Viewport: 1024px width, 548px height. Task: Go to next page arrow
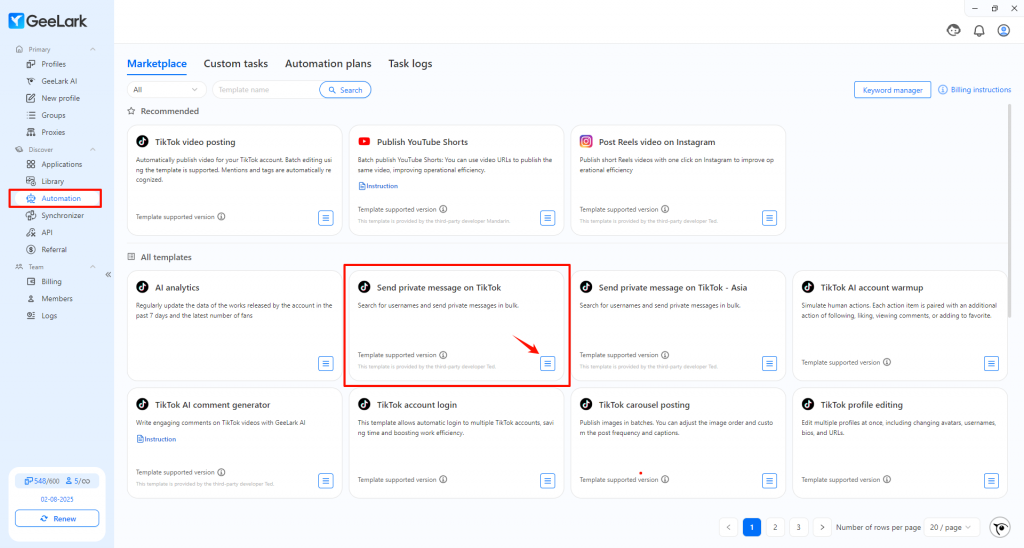(x=822, y=528)
